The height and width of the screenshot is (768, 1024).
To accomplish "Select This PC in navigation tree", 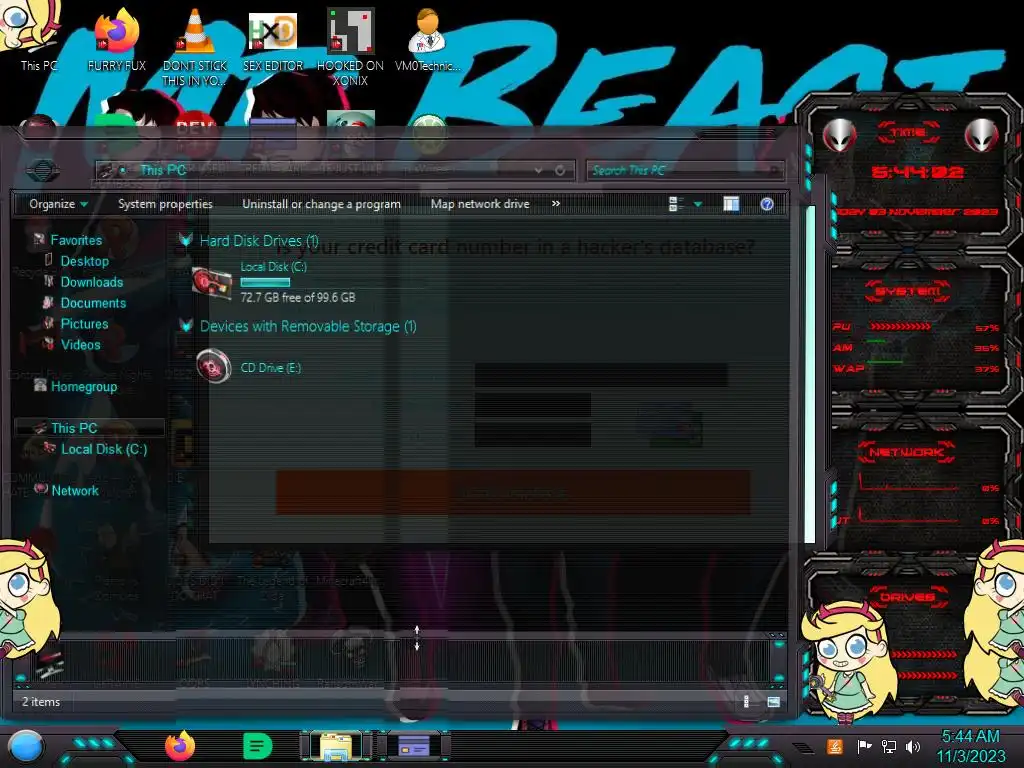I will [74, 428].
